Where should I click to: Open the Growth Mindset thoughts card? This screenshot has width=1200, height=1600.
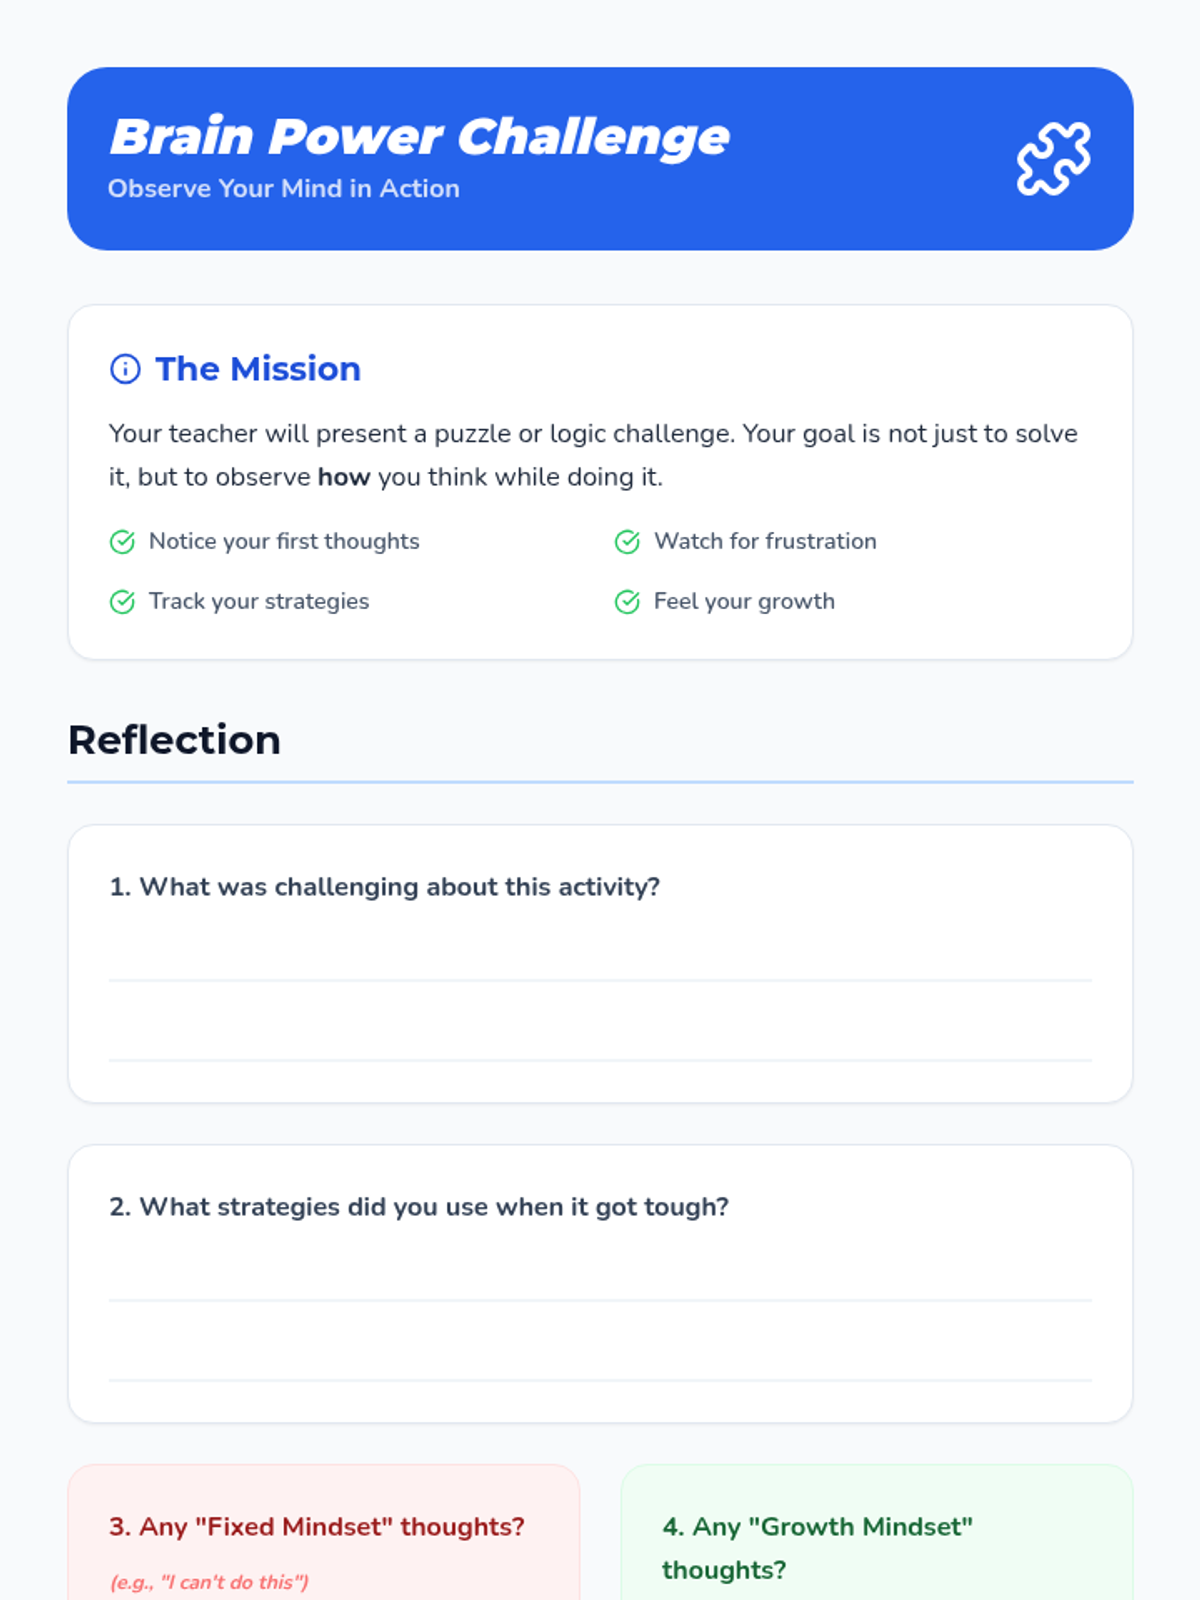click(x=877, y=1532)
